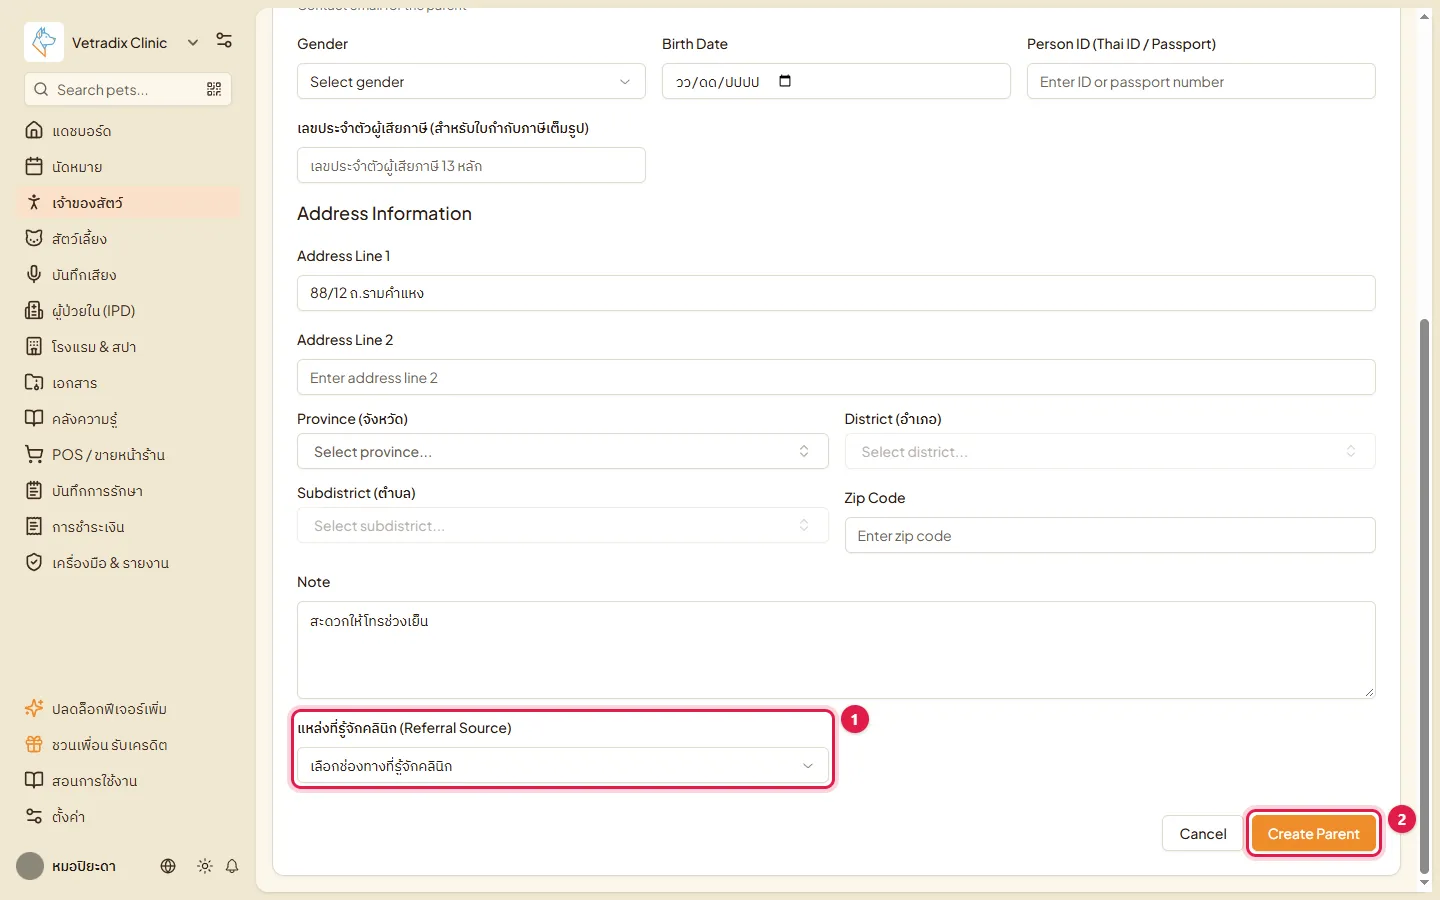Click the house icon beside แดชบอร์ด
Viewport: 1440px width, 900px height.
tap(34, 130)
